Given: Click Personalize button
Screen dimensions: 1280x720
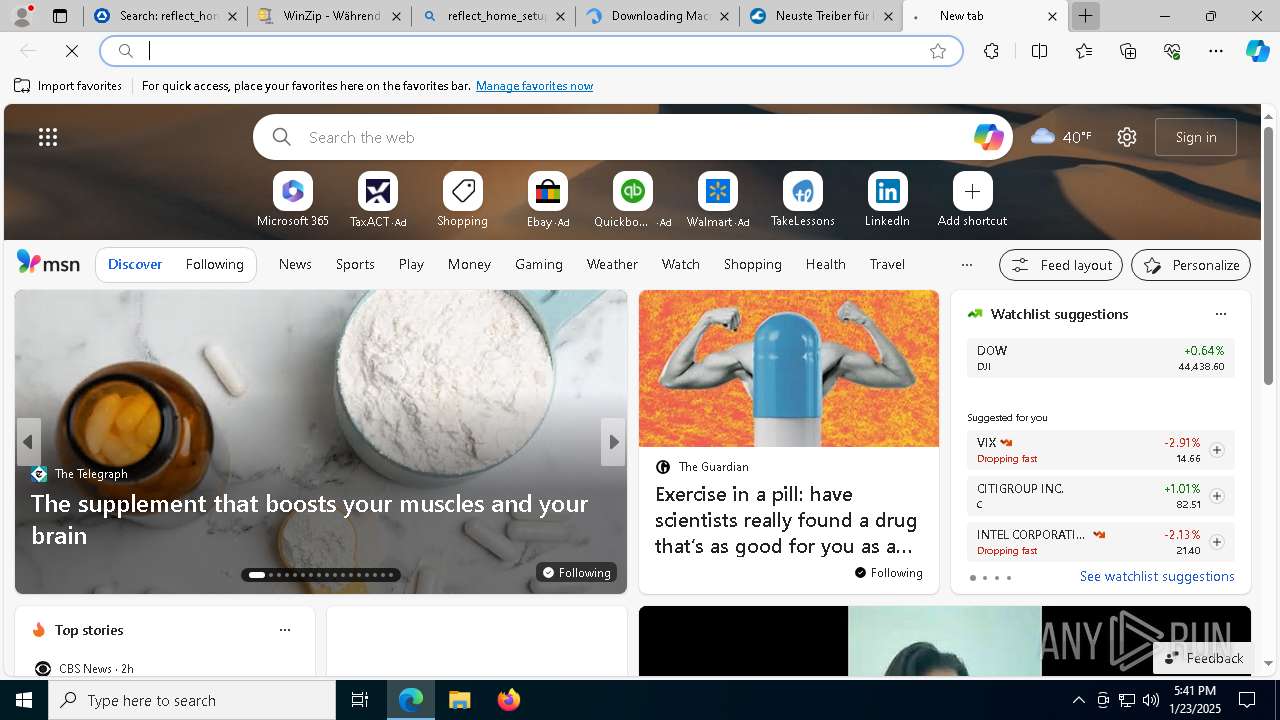Looking at the screenshot, I should pyautogui.click(x=1191, y=265).
